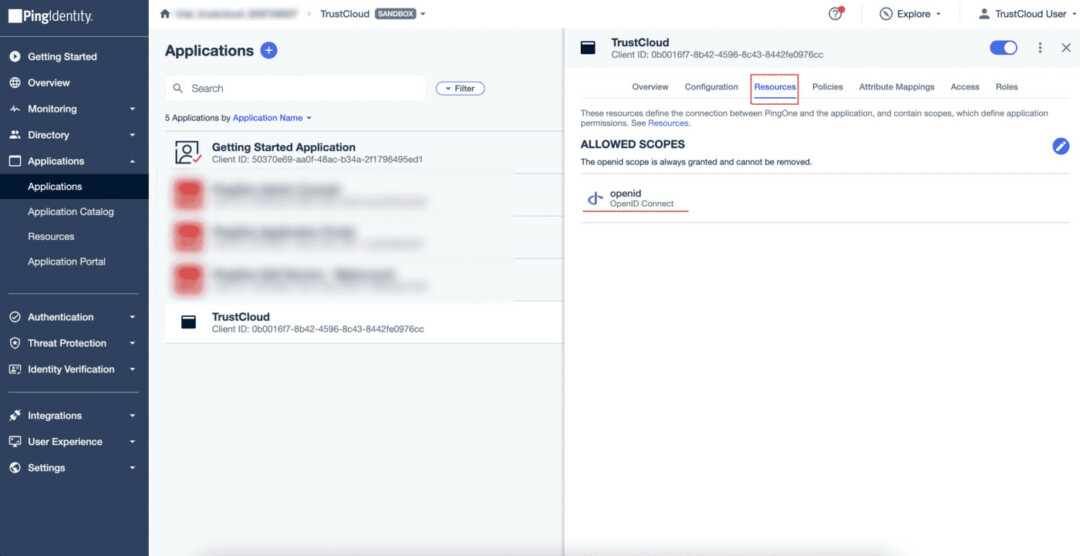The width and height of the screenshot is (1080, 556).
Task: Open the TrustCloud SANDBOX environment dropdown
Action: point(373,14)
